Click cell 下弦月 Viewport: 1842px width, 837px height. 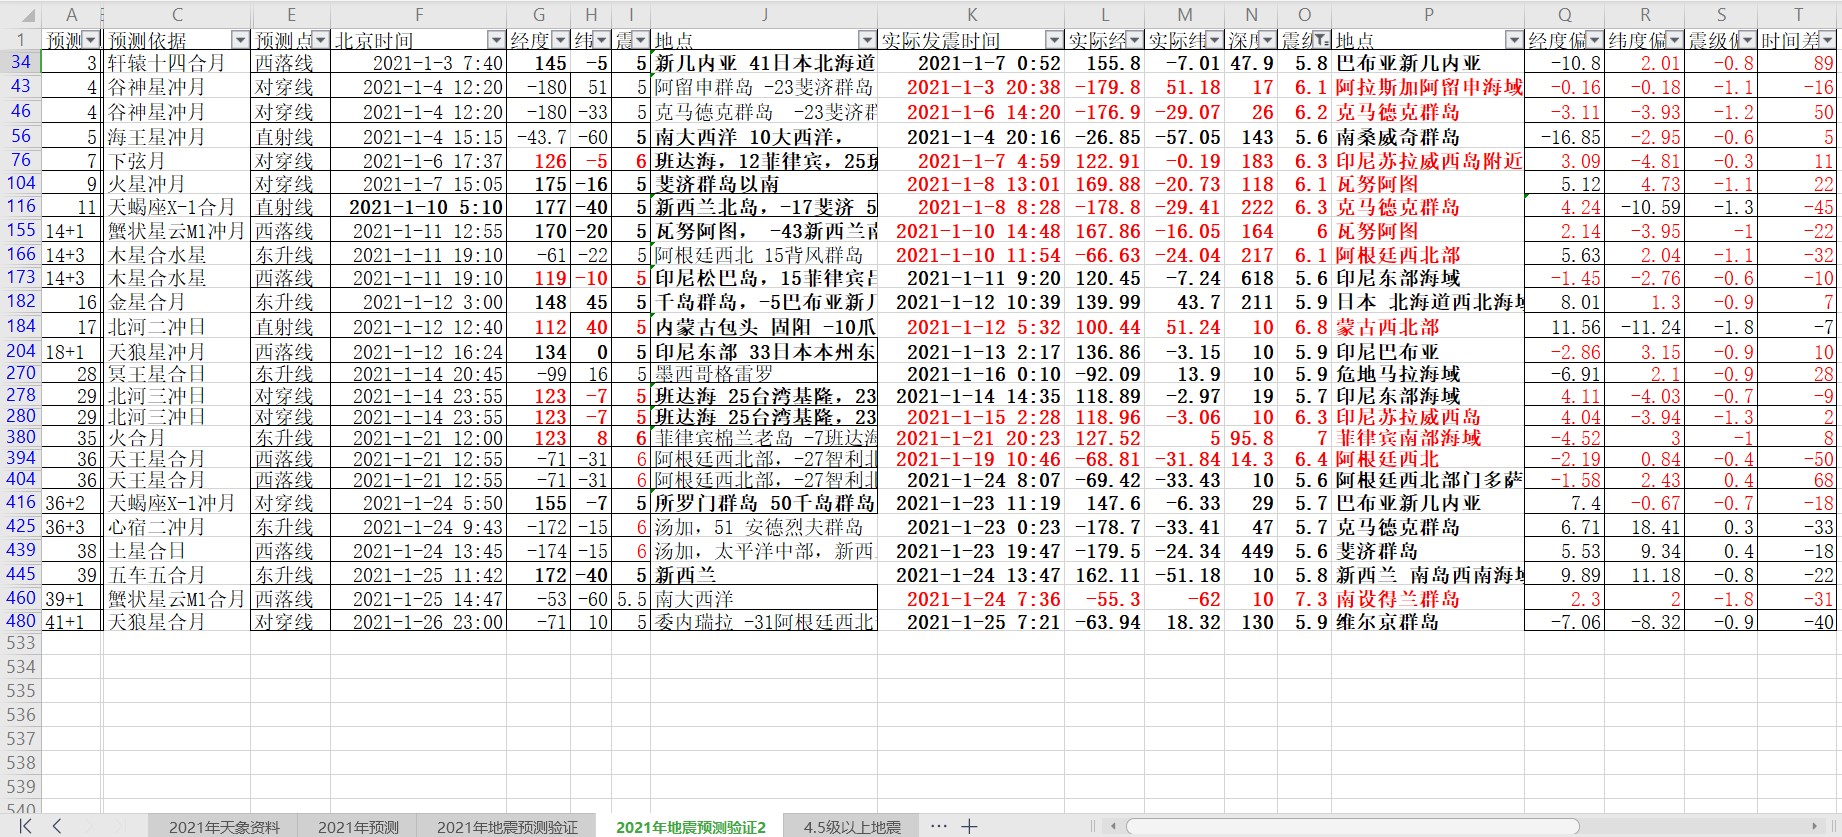[177, 161]
